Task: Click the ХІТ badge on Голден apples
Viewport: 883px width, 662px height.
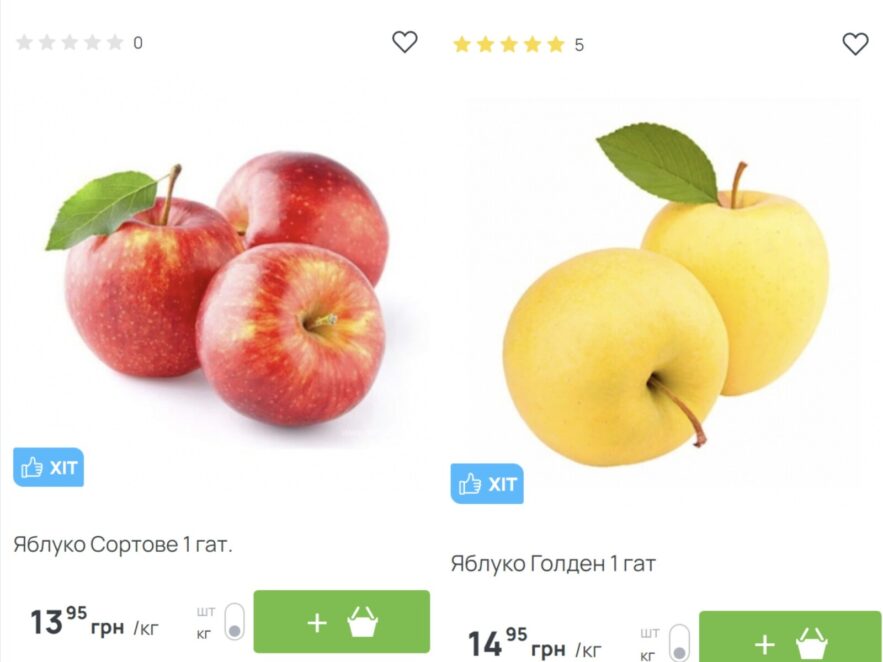Action: [x=487, y=484]
